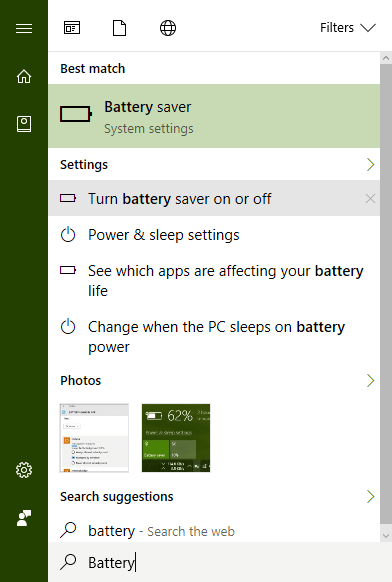Open Power & sleep settings
Image resolution: width=392 pixels, height=582 pixels.
(214, 235)
